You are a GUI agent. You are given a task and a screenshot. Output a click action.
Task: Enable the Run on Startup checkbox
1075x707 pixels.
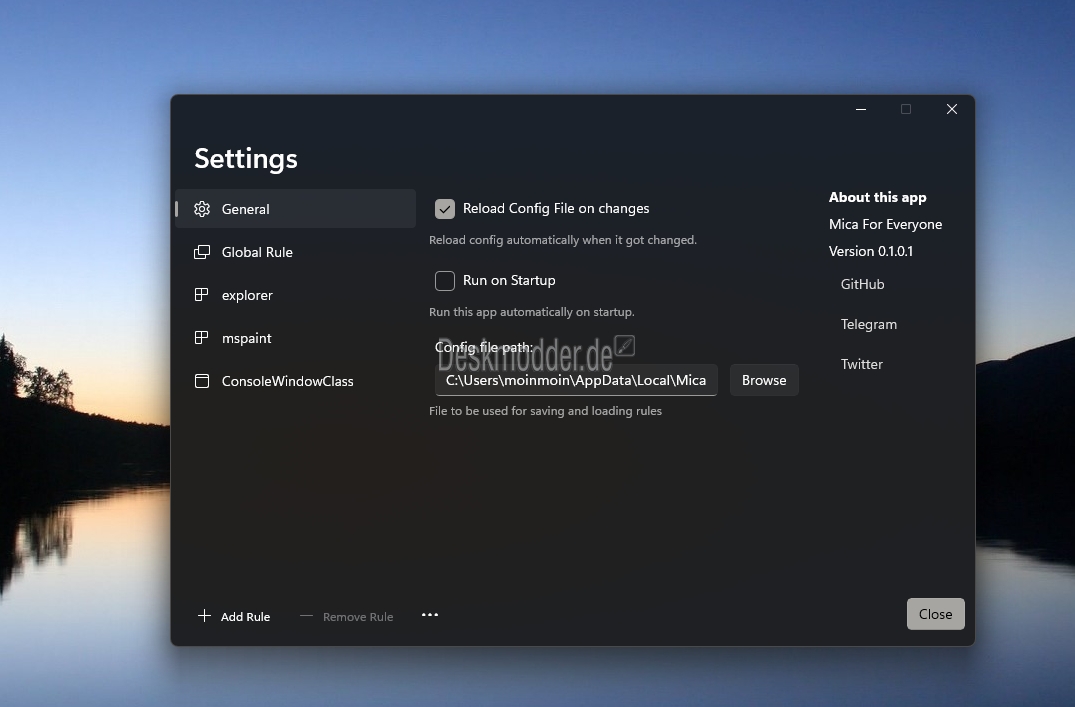(445, 281)
